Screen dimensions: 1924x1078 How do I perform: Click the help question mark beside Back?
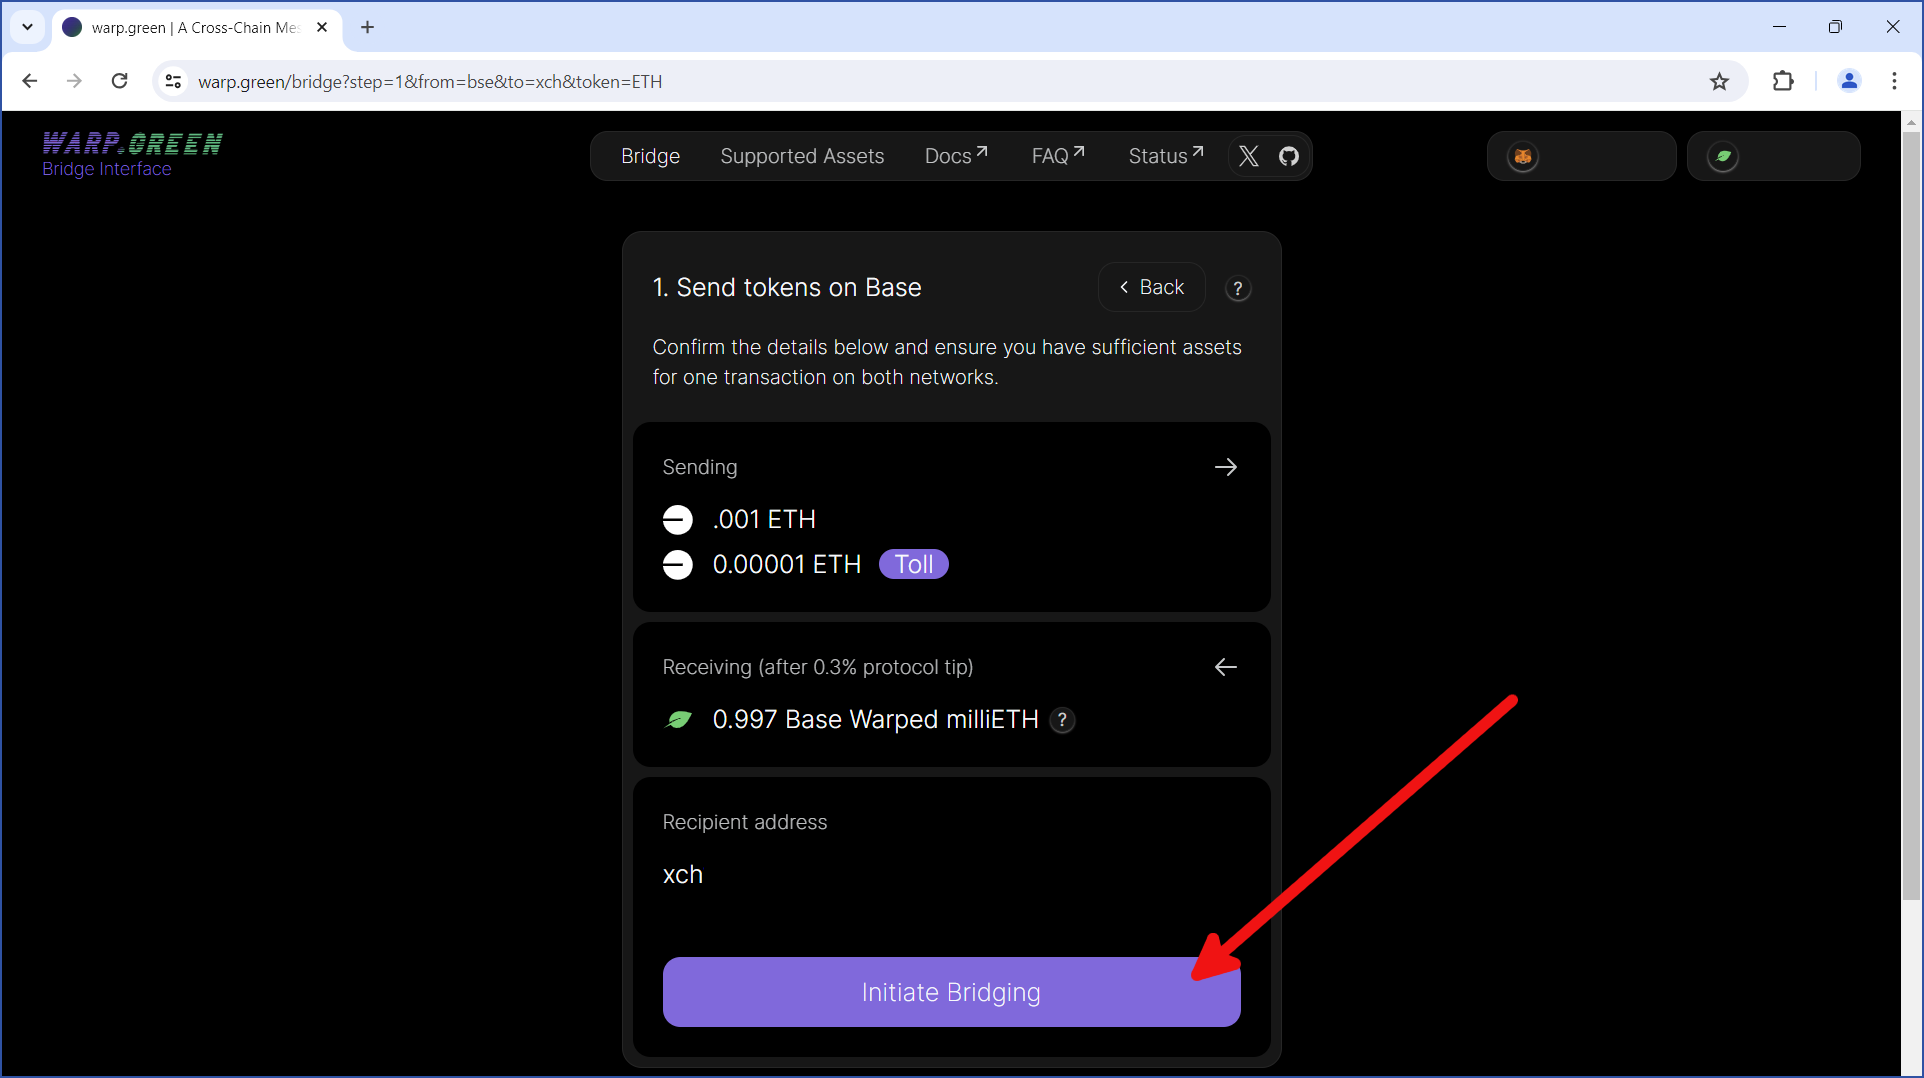[x=1237, y=289]
